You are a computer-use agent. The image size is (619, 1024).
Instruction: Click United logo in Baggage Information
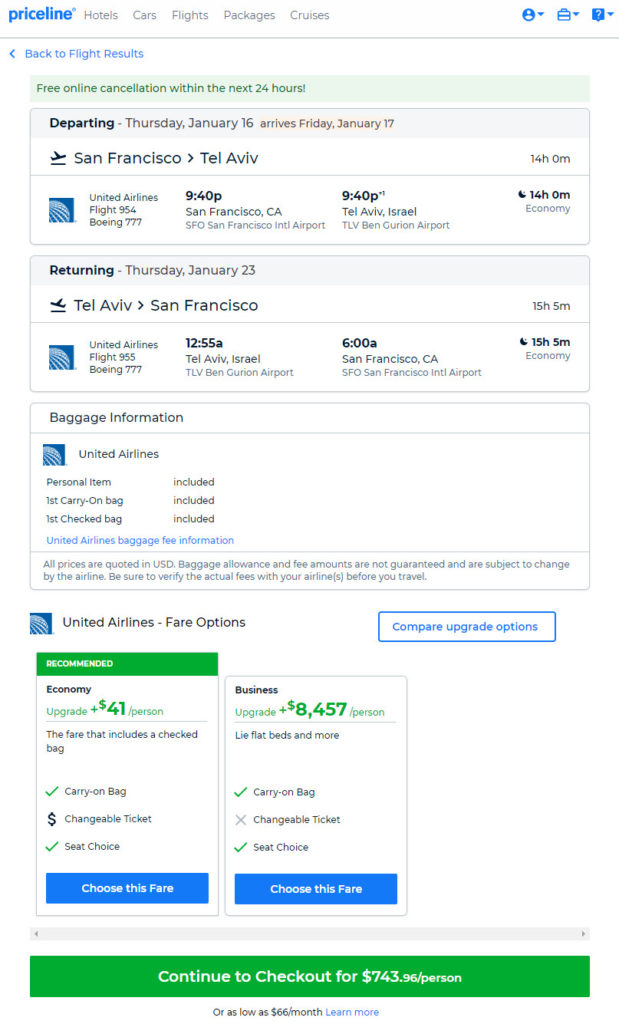(54, 455)
